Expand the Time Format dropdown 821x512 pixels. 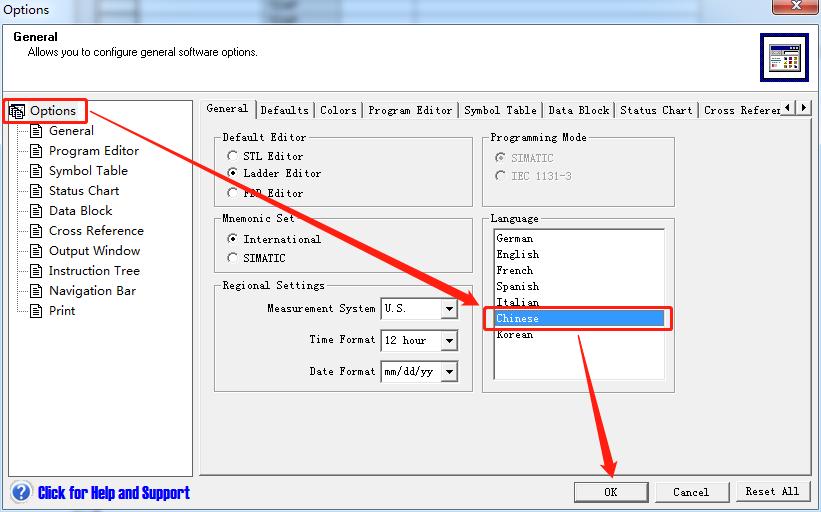click(449, 341)
